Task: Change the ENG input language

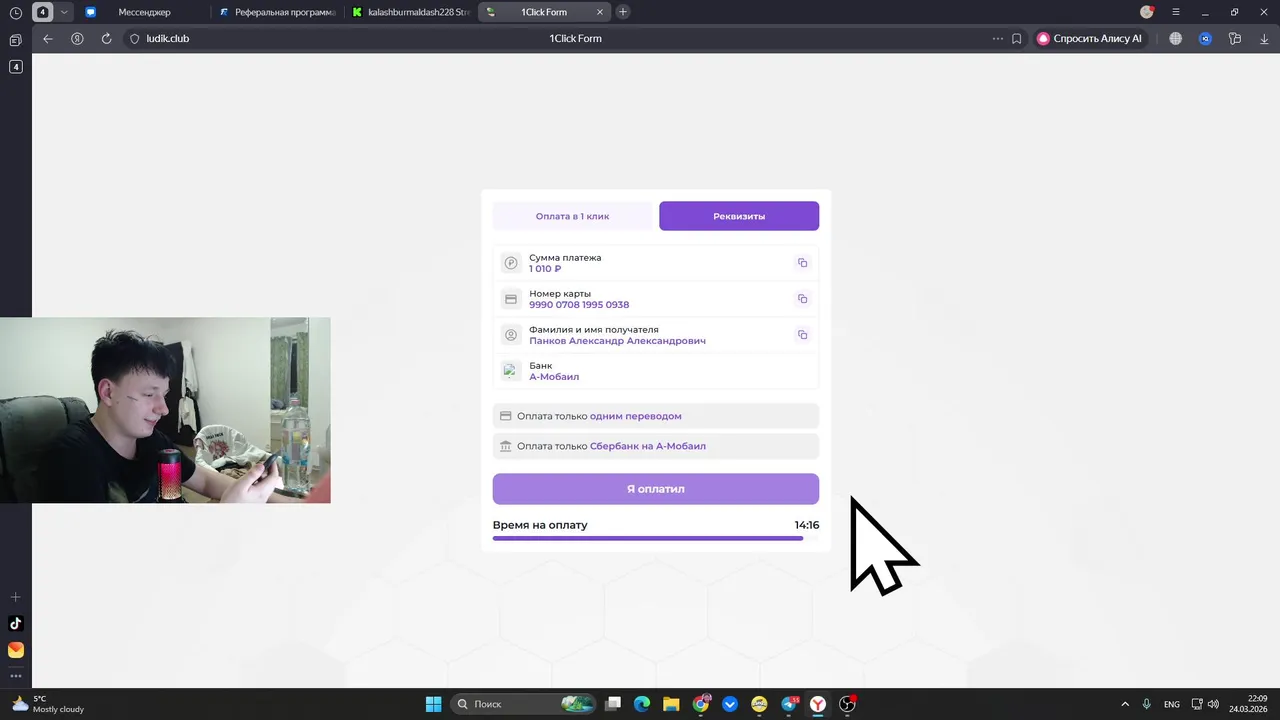Action: (1172, 704)
